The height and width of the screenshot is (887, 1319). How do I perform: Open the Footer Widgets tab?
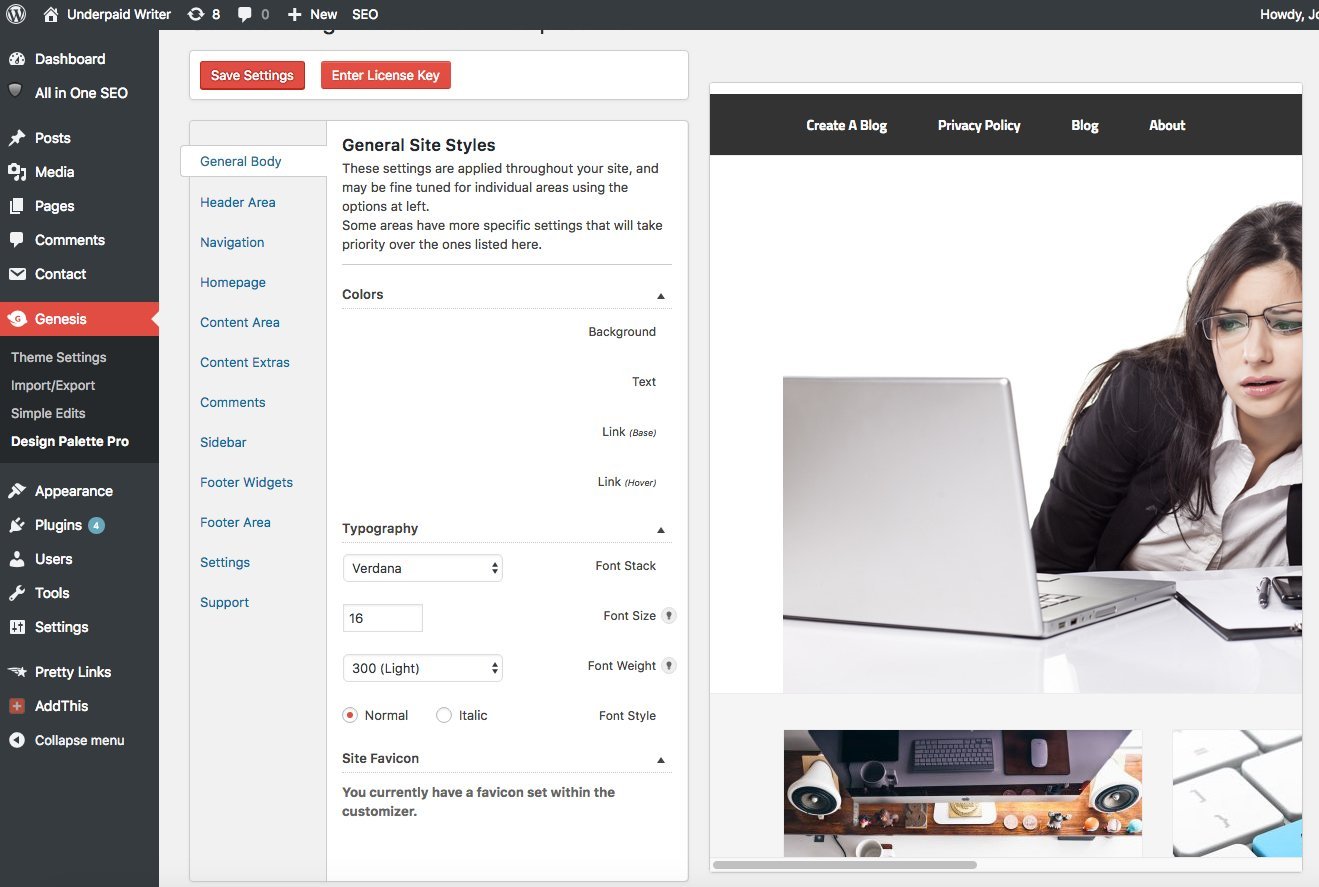[247, 482]
